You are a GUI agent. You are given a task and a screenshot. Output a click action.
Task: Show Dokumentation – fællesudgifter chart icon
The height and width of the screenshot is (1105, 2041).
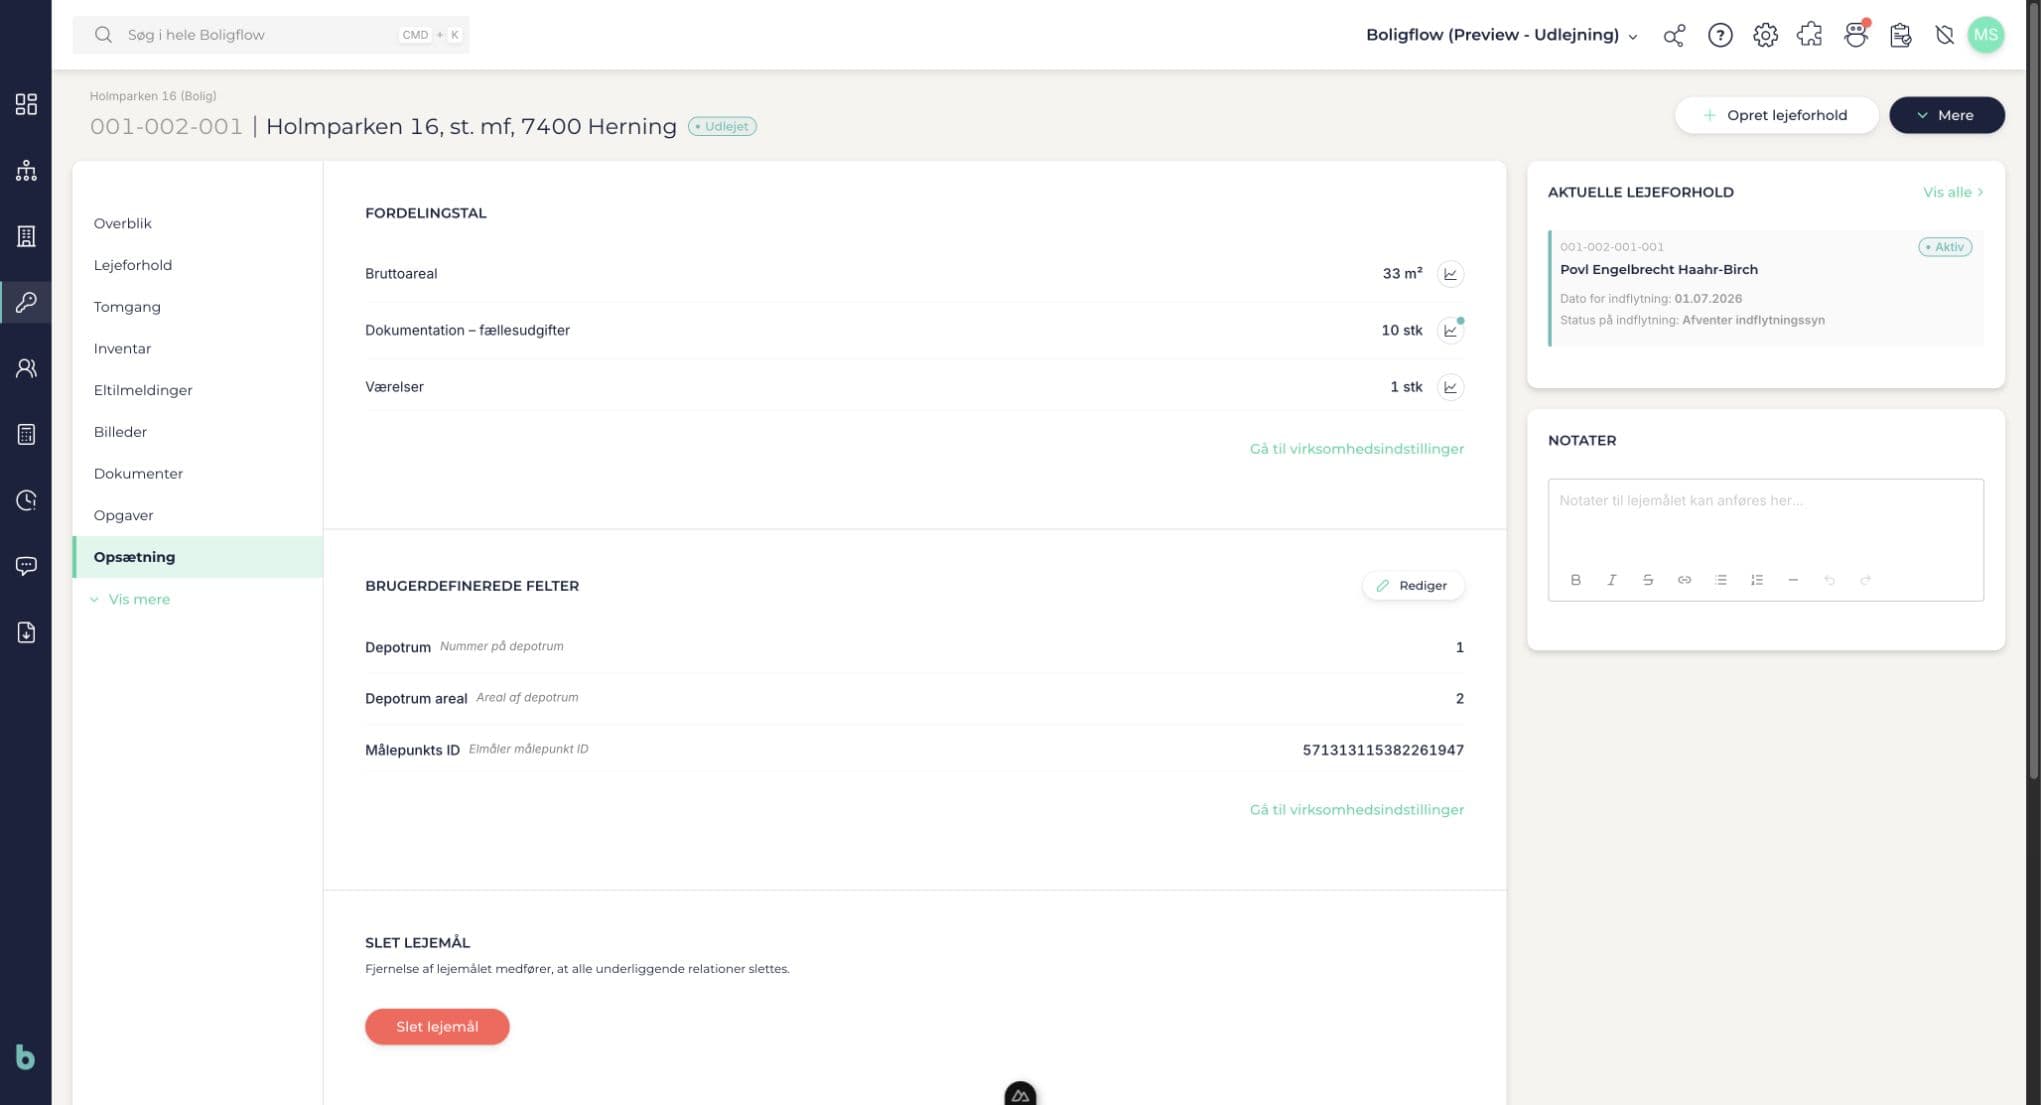1450,330
